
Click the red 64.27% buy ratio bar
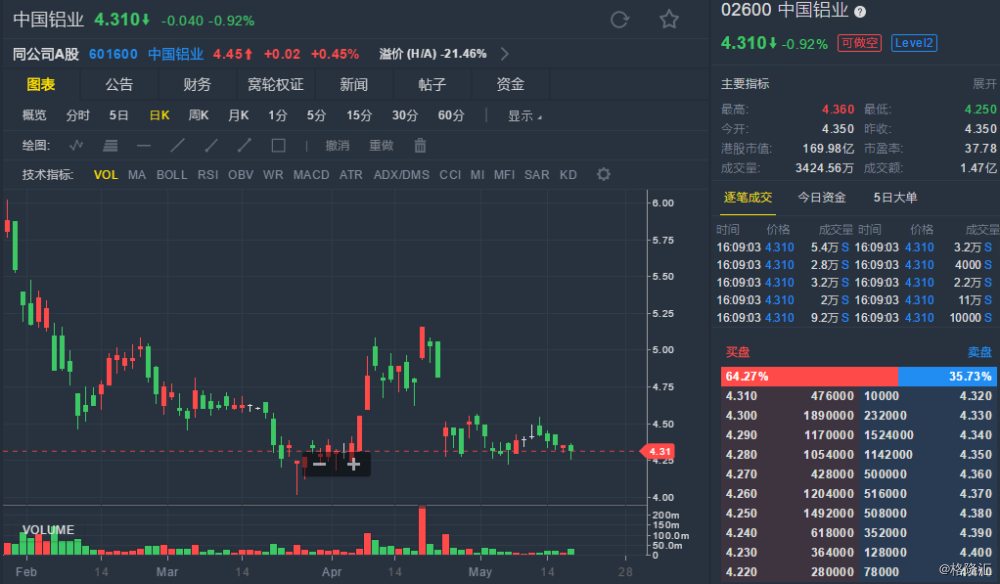tap(809, 376)
